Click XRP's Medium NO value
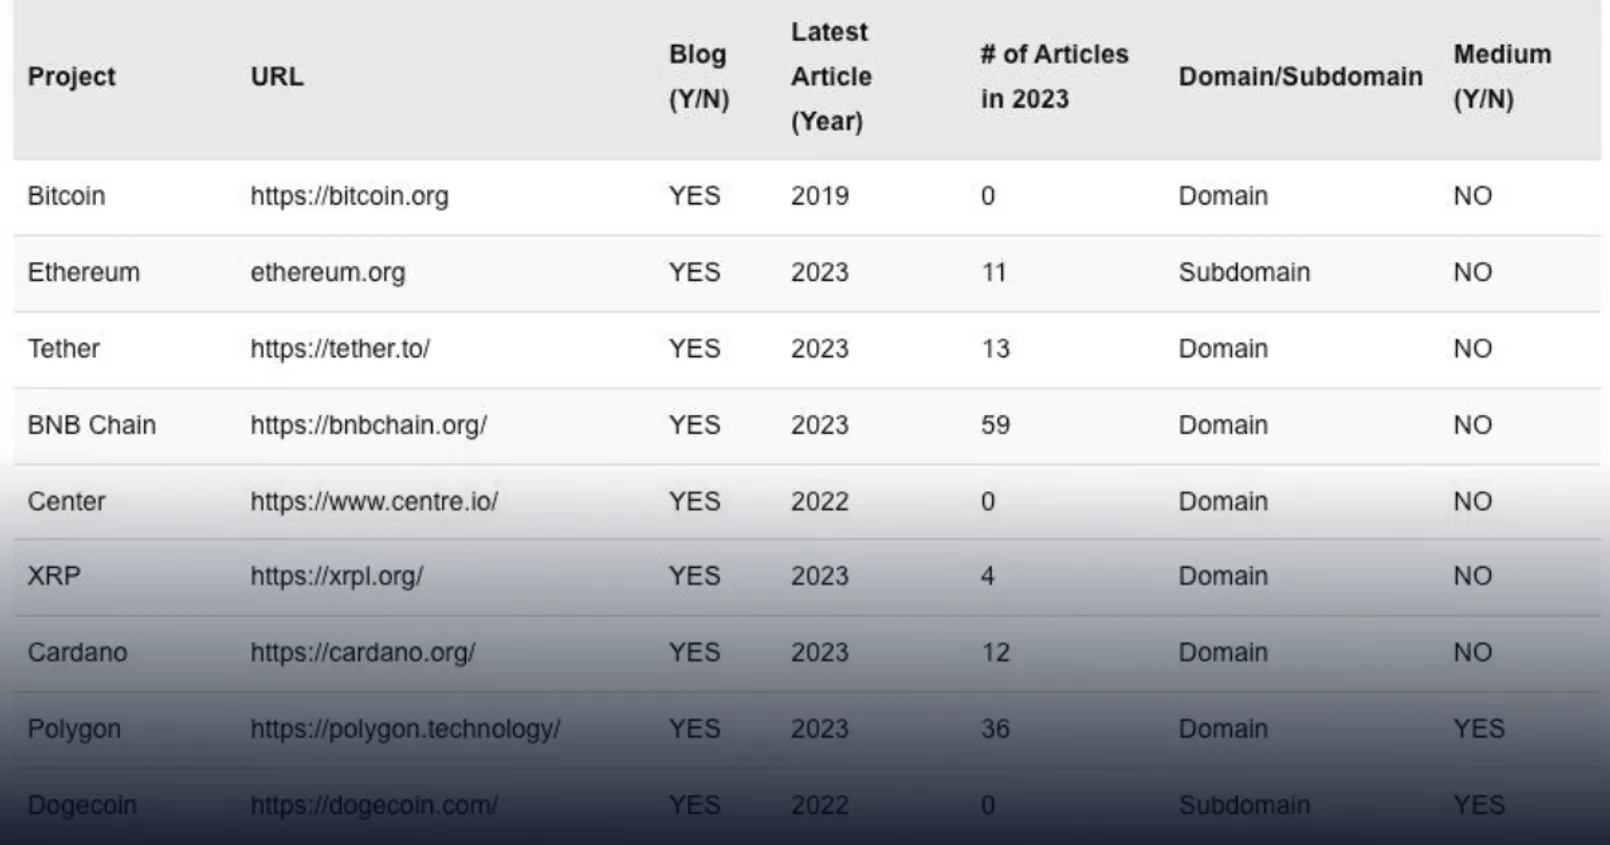Image resolution: width=1610 pixels, height=845 pixels. click(x=1472, y=576)
